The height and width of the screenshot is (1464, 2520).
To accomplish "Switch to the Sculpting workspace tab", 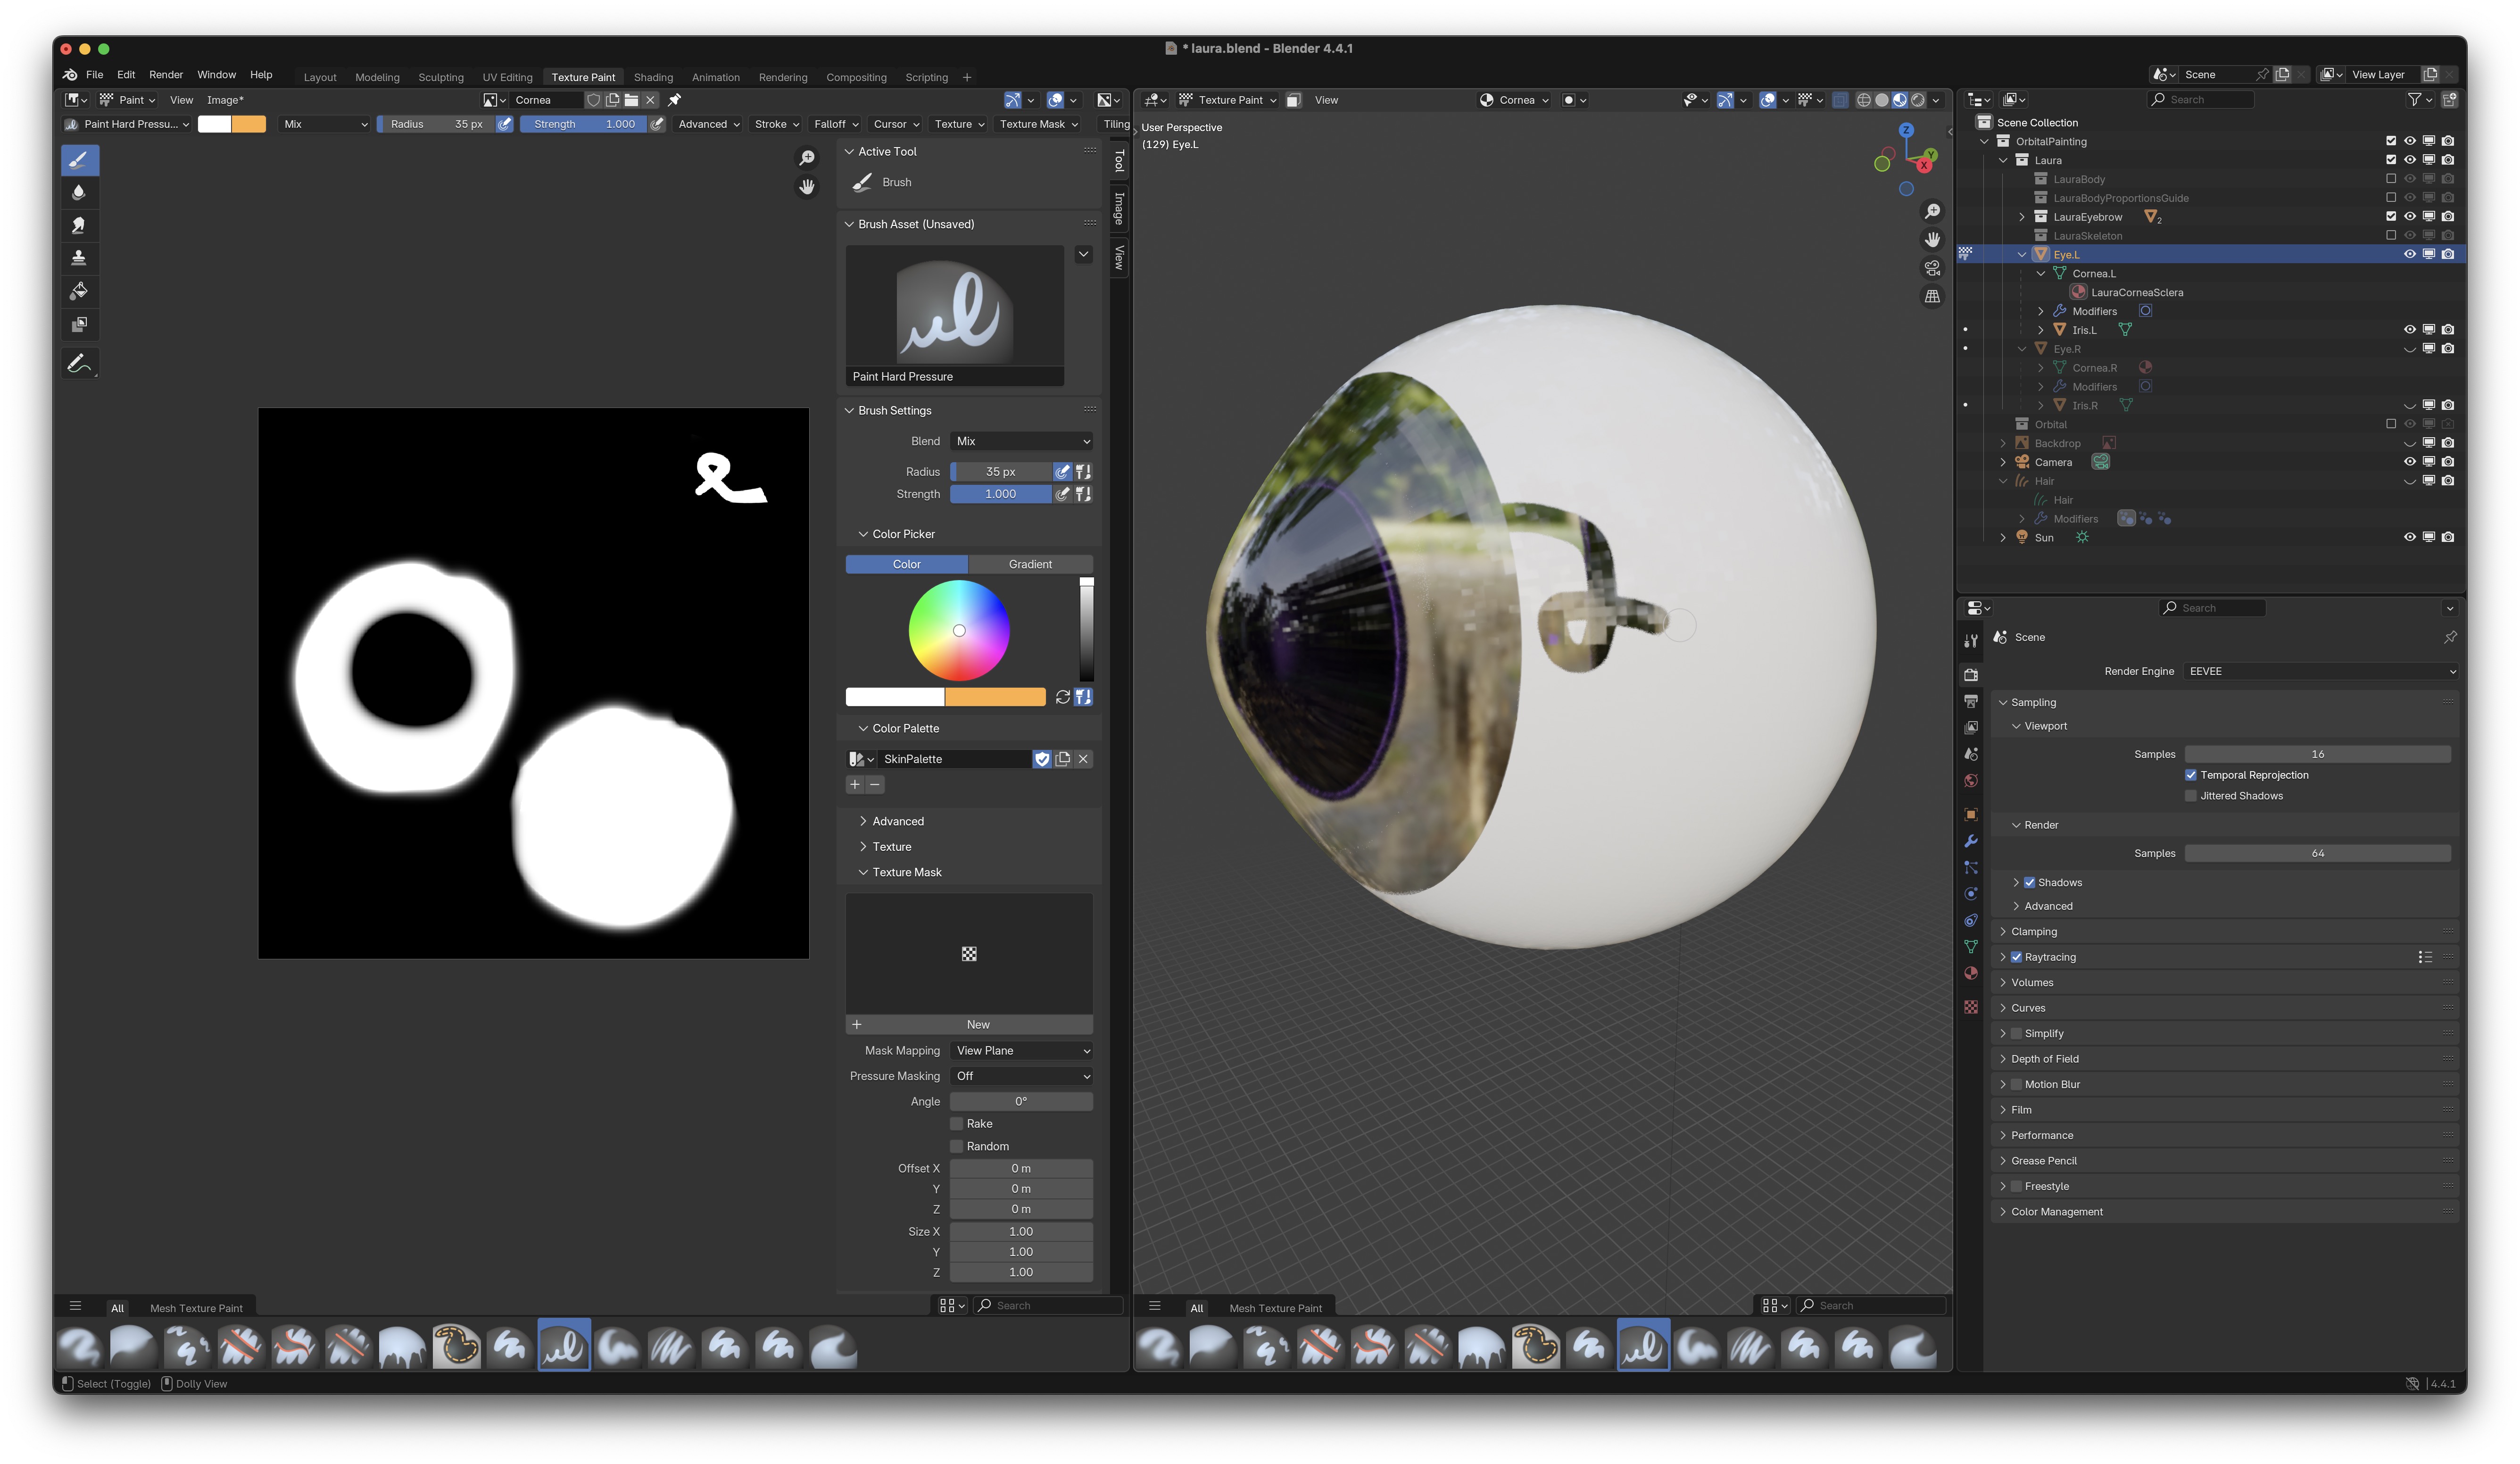I will [x=441, y=77].
